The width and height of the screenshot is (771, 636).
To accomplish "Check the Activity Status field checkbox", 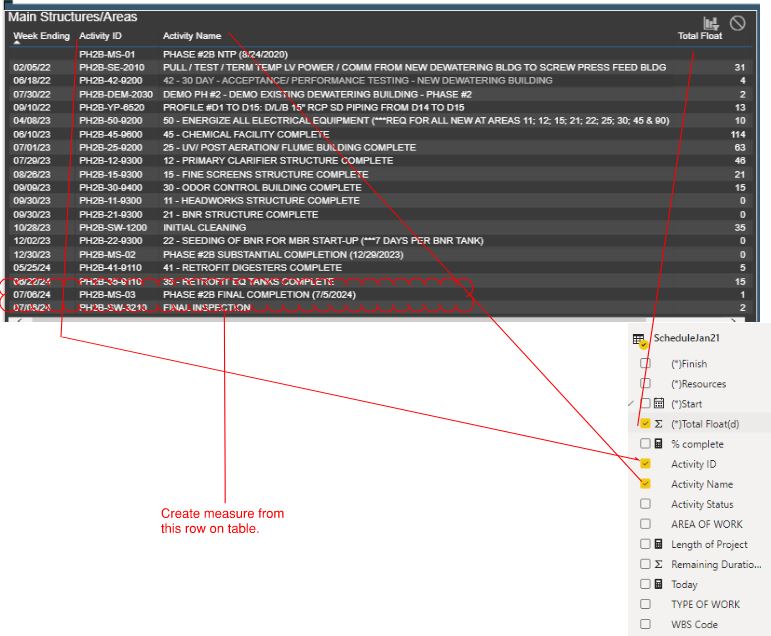I will click(645, 504).
